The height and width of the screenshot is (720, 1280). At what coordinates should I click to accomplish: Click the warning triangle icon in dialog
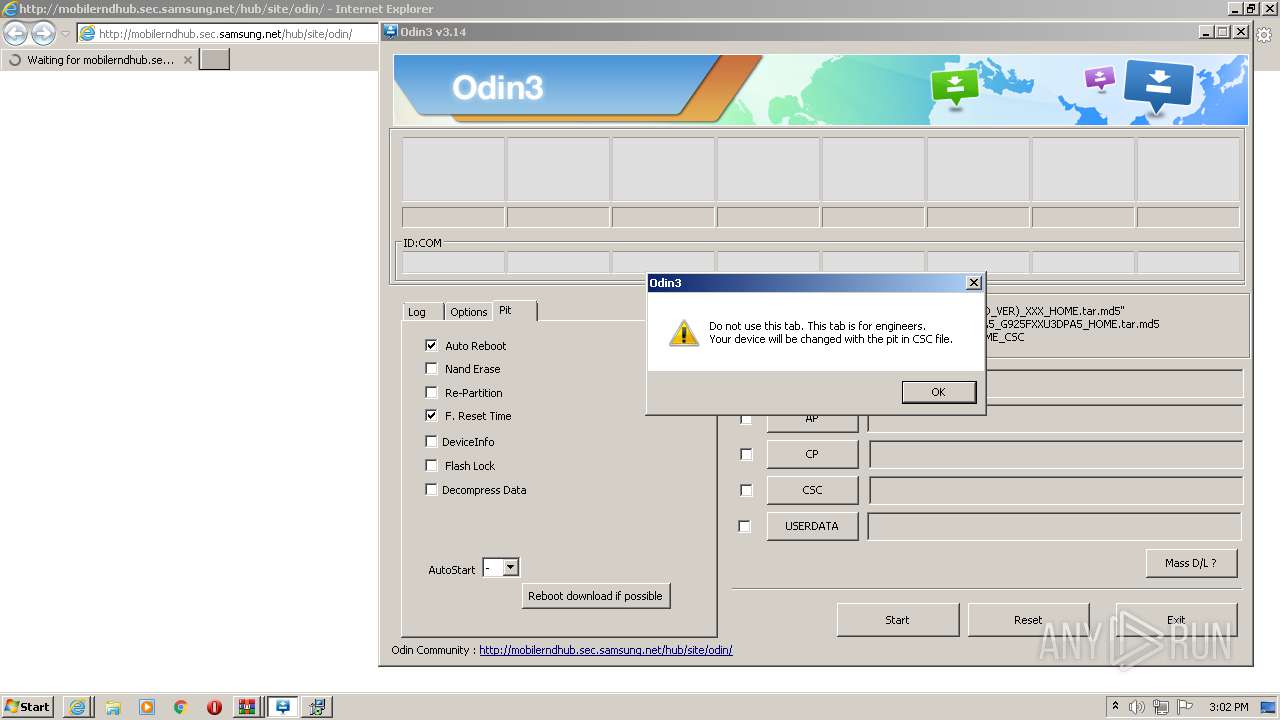(684, 333)
